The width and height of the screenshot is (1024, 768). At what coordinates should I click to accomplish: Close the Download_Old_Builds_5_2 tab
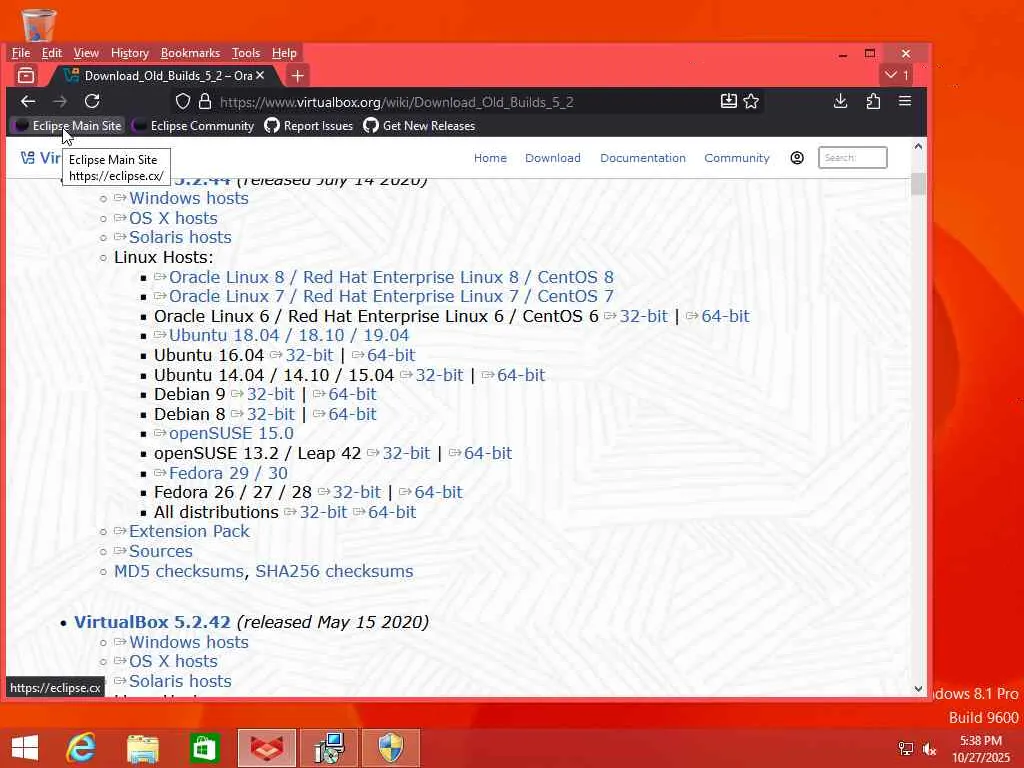tap(260, 76)
